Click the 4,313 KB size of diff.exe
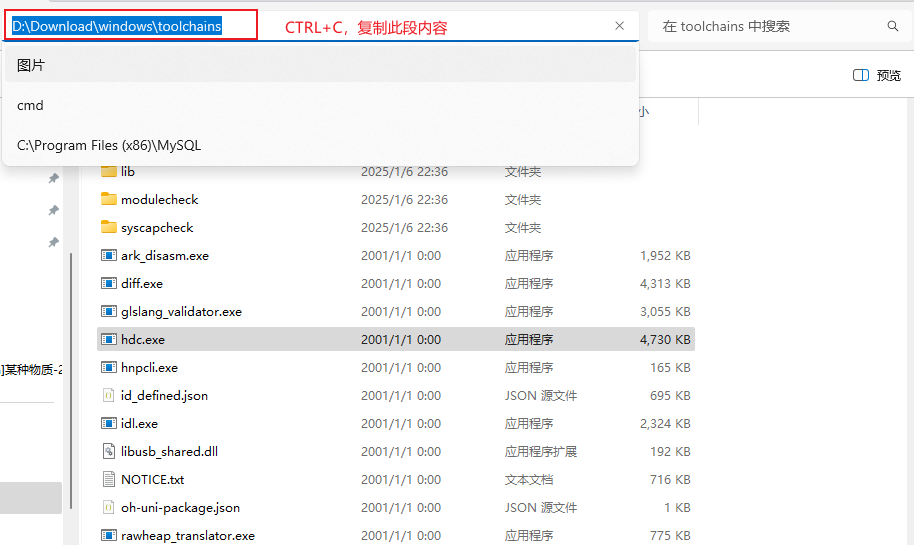This screenshot has height=545, width=914. (x=665, y=283)
